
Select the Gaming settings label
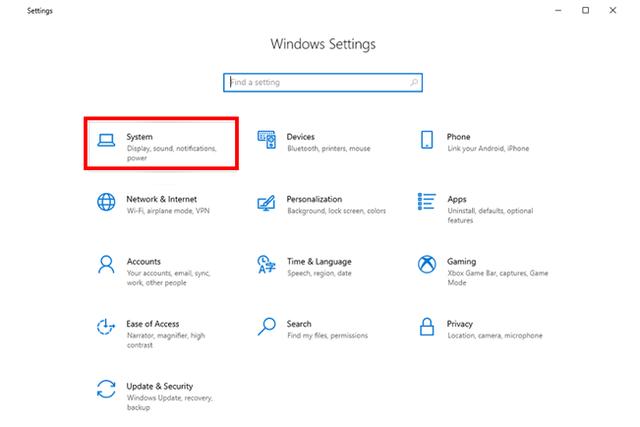[x=461, y=262]
